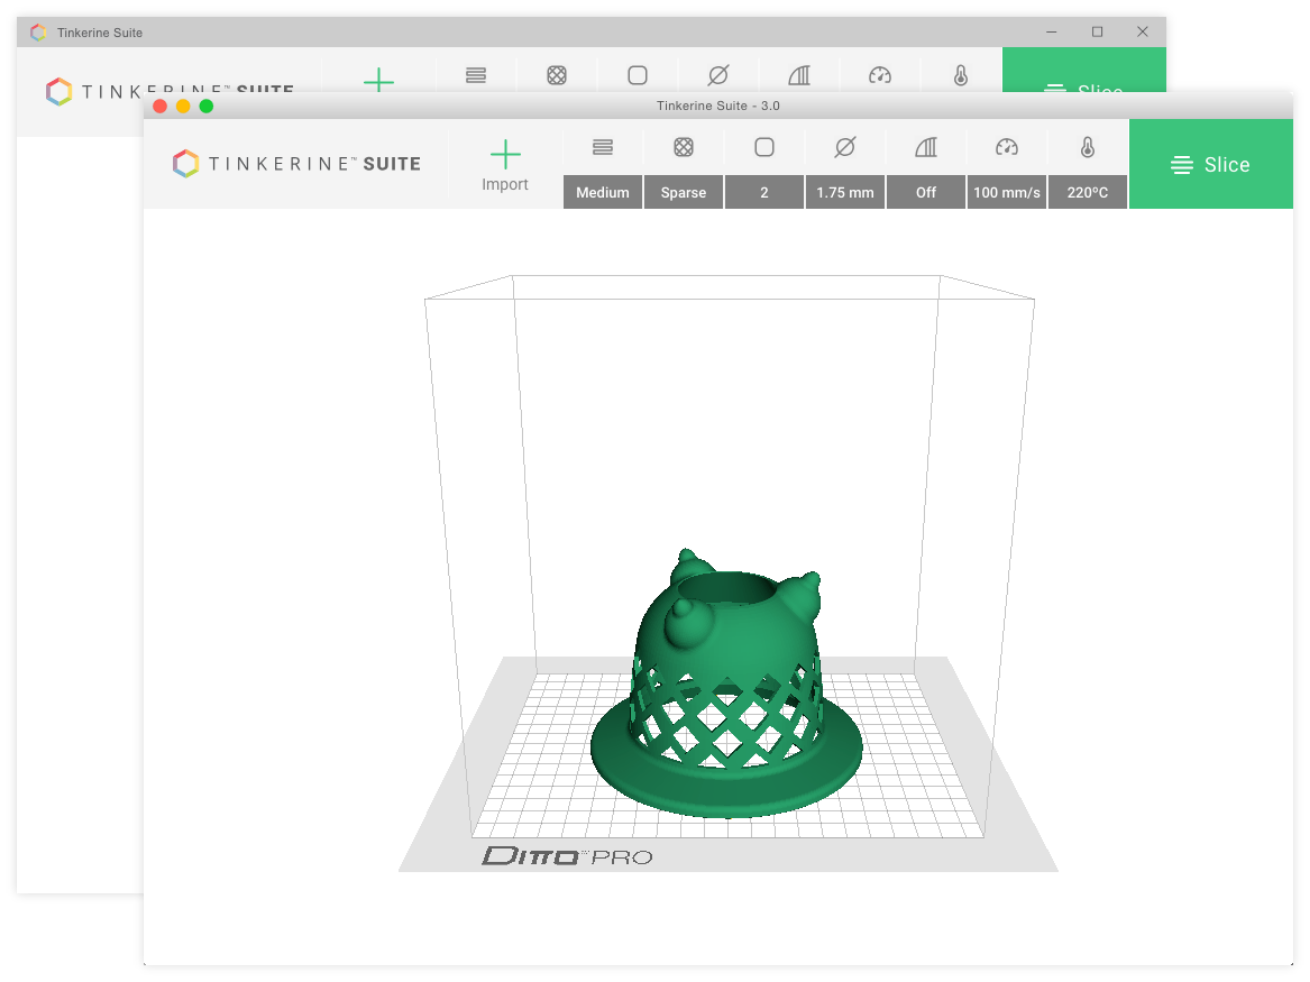Image resolution: width=1310 pixels, height=982 pixels.
Task: Click the wall thickness icon above 2
Action: 764,147
